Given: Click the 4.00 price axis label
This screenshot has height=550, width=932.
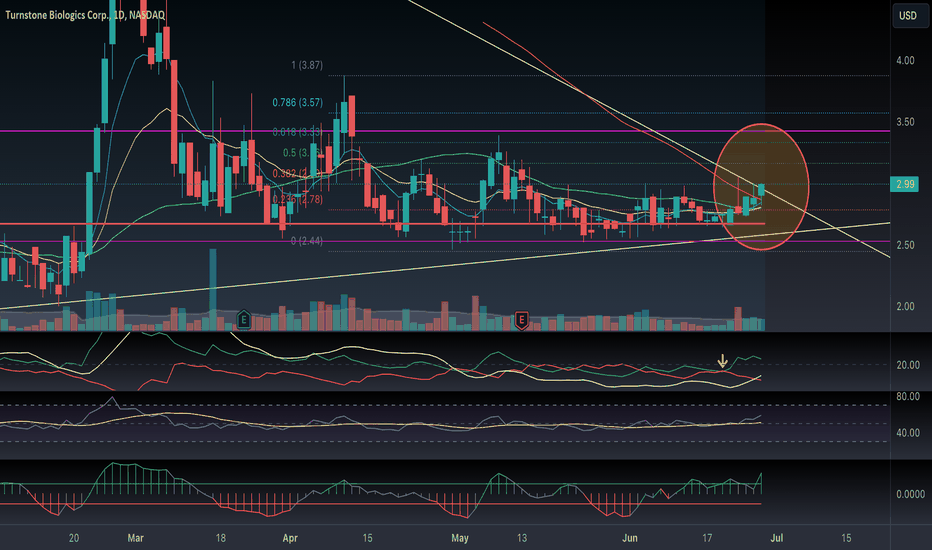Looking at the screenshot, I should [905, 61].
